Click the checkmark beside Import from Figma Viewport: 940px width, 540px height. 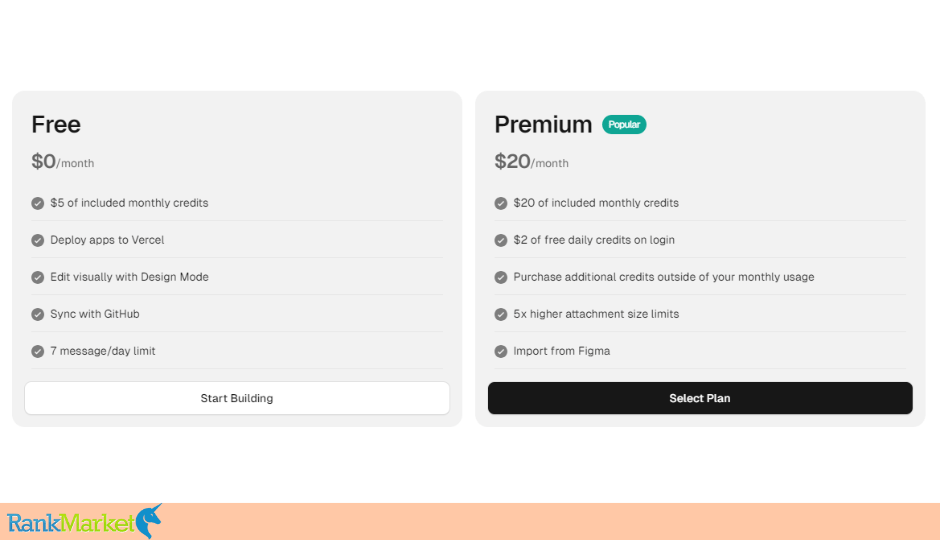[x=501, y=351]
